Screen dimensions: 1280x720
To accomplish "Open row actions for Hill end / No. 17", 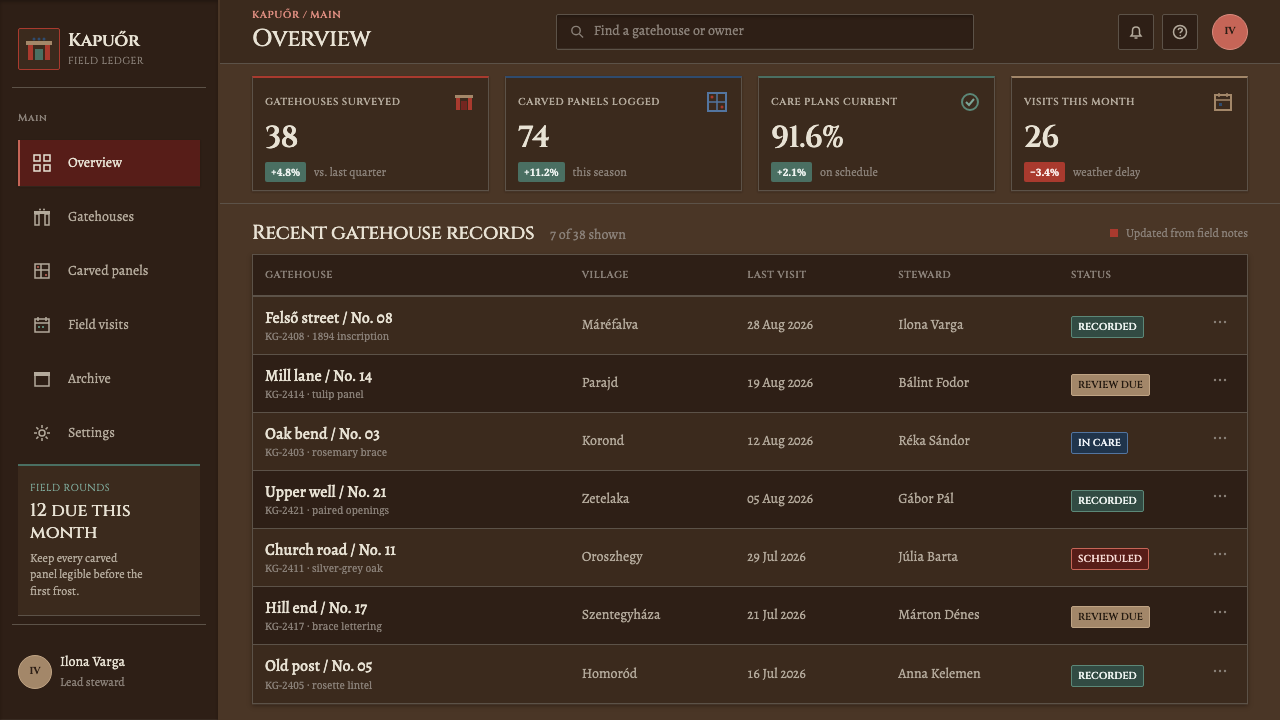I will tap(1220, 613).
